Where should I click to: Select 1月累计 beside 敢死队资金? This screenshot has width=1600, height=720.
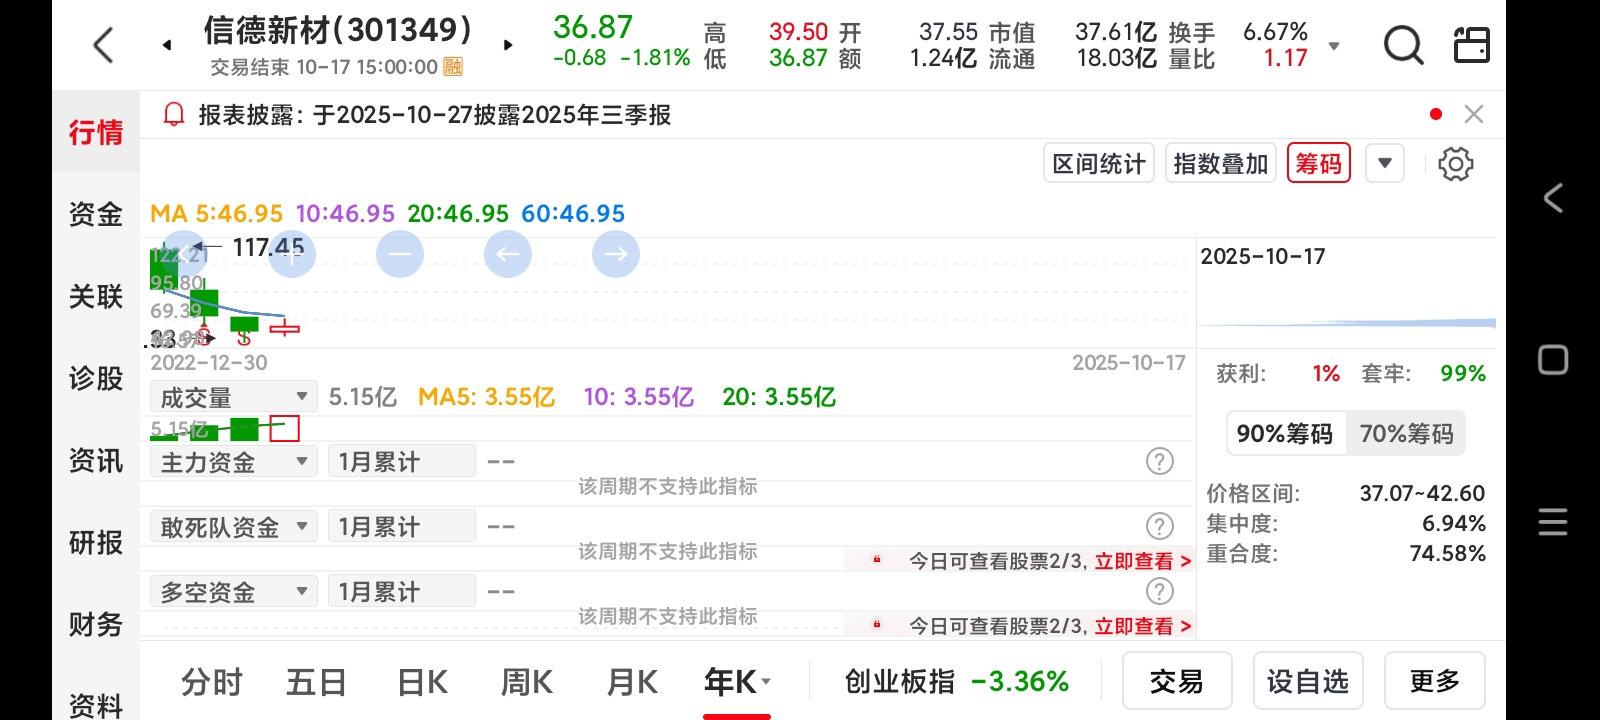click(x=401, y=527)
